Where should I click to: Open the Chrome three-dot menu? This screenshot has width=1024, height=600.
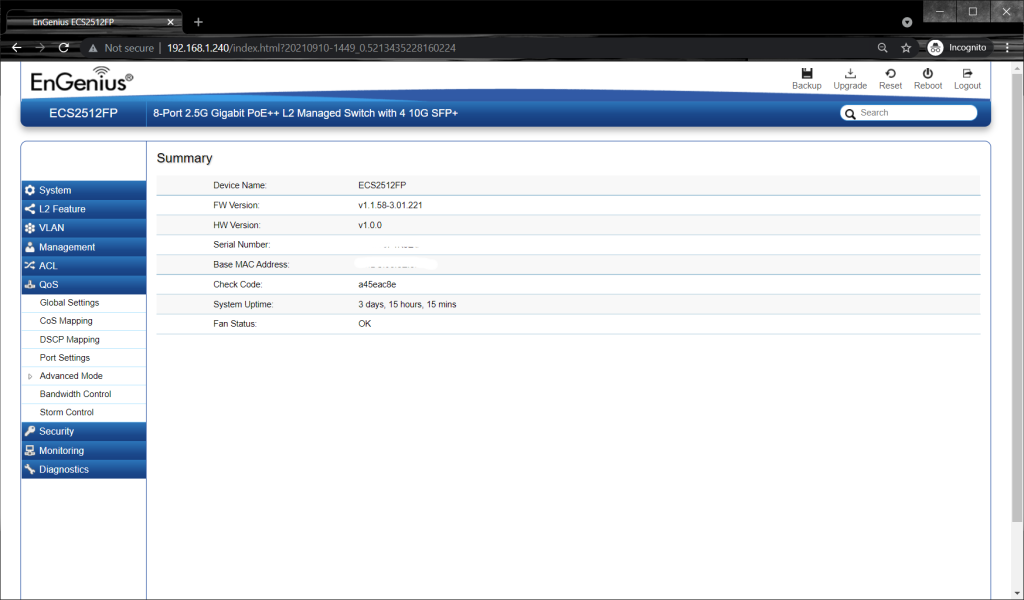(1008, 48)
